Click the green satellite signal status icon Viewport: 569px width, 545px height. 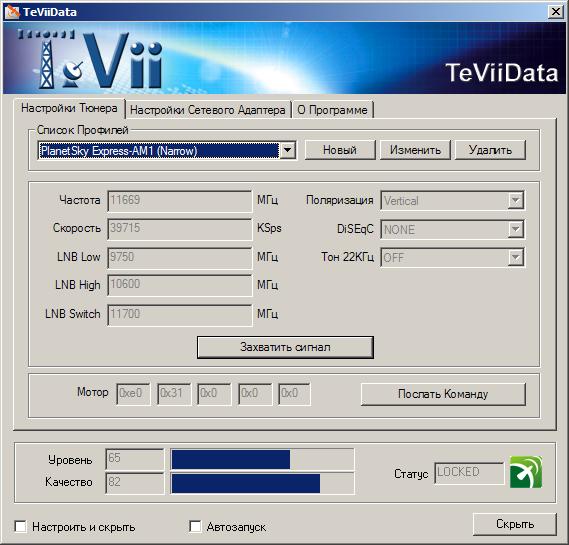[x=526, y=472]
